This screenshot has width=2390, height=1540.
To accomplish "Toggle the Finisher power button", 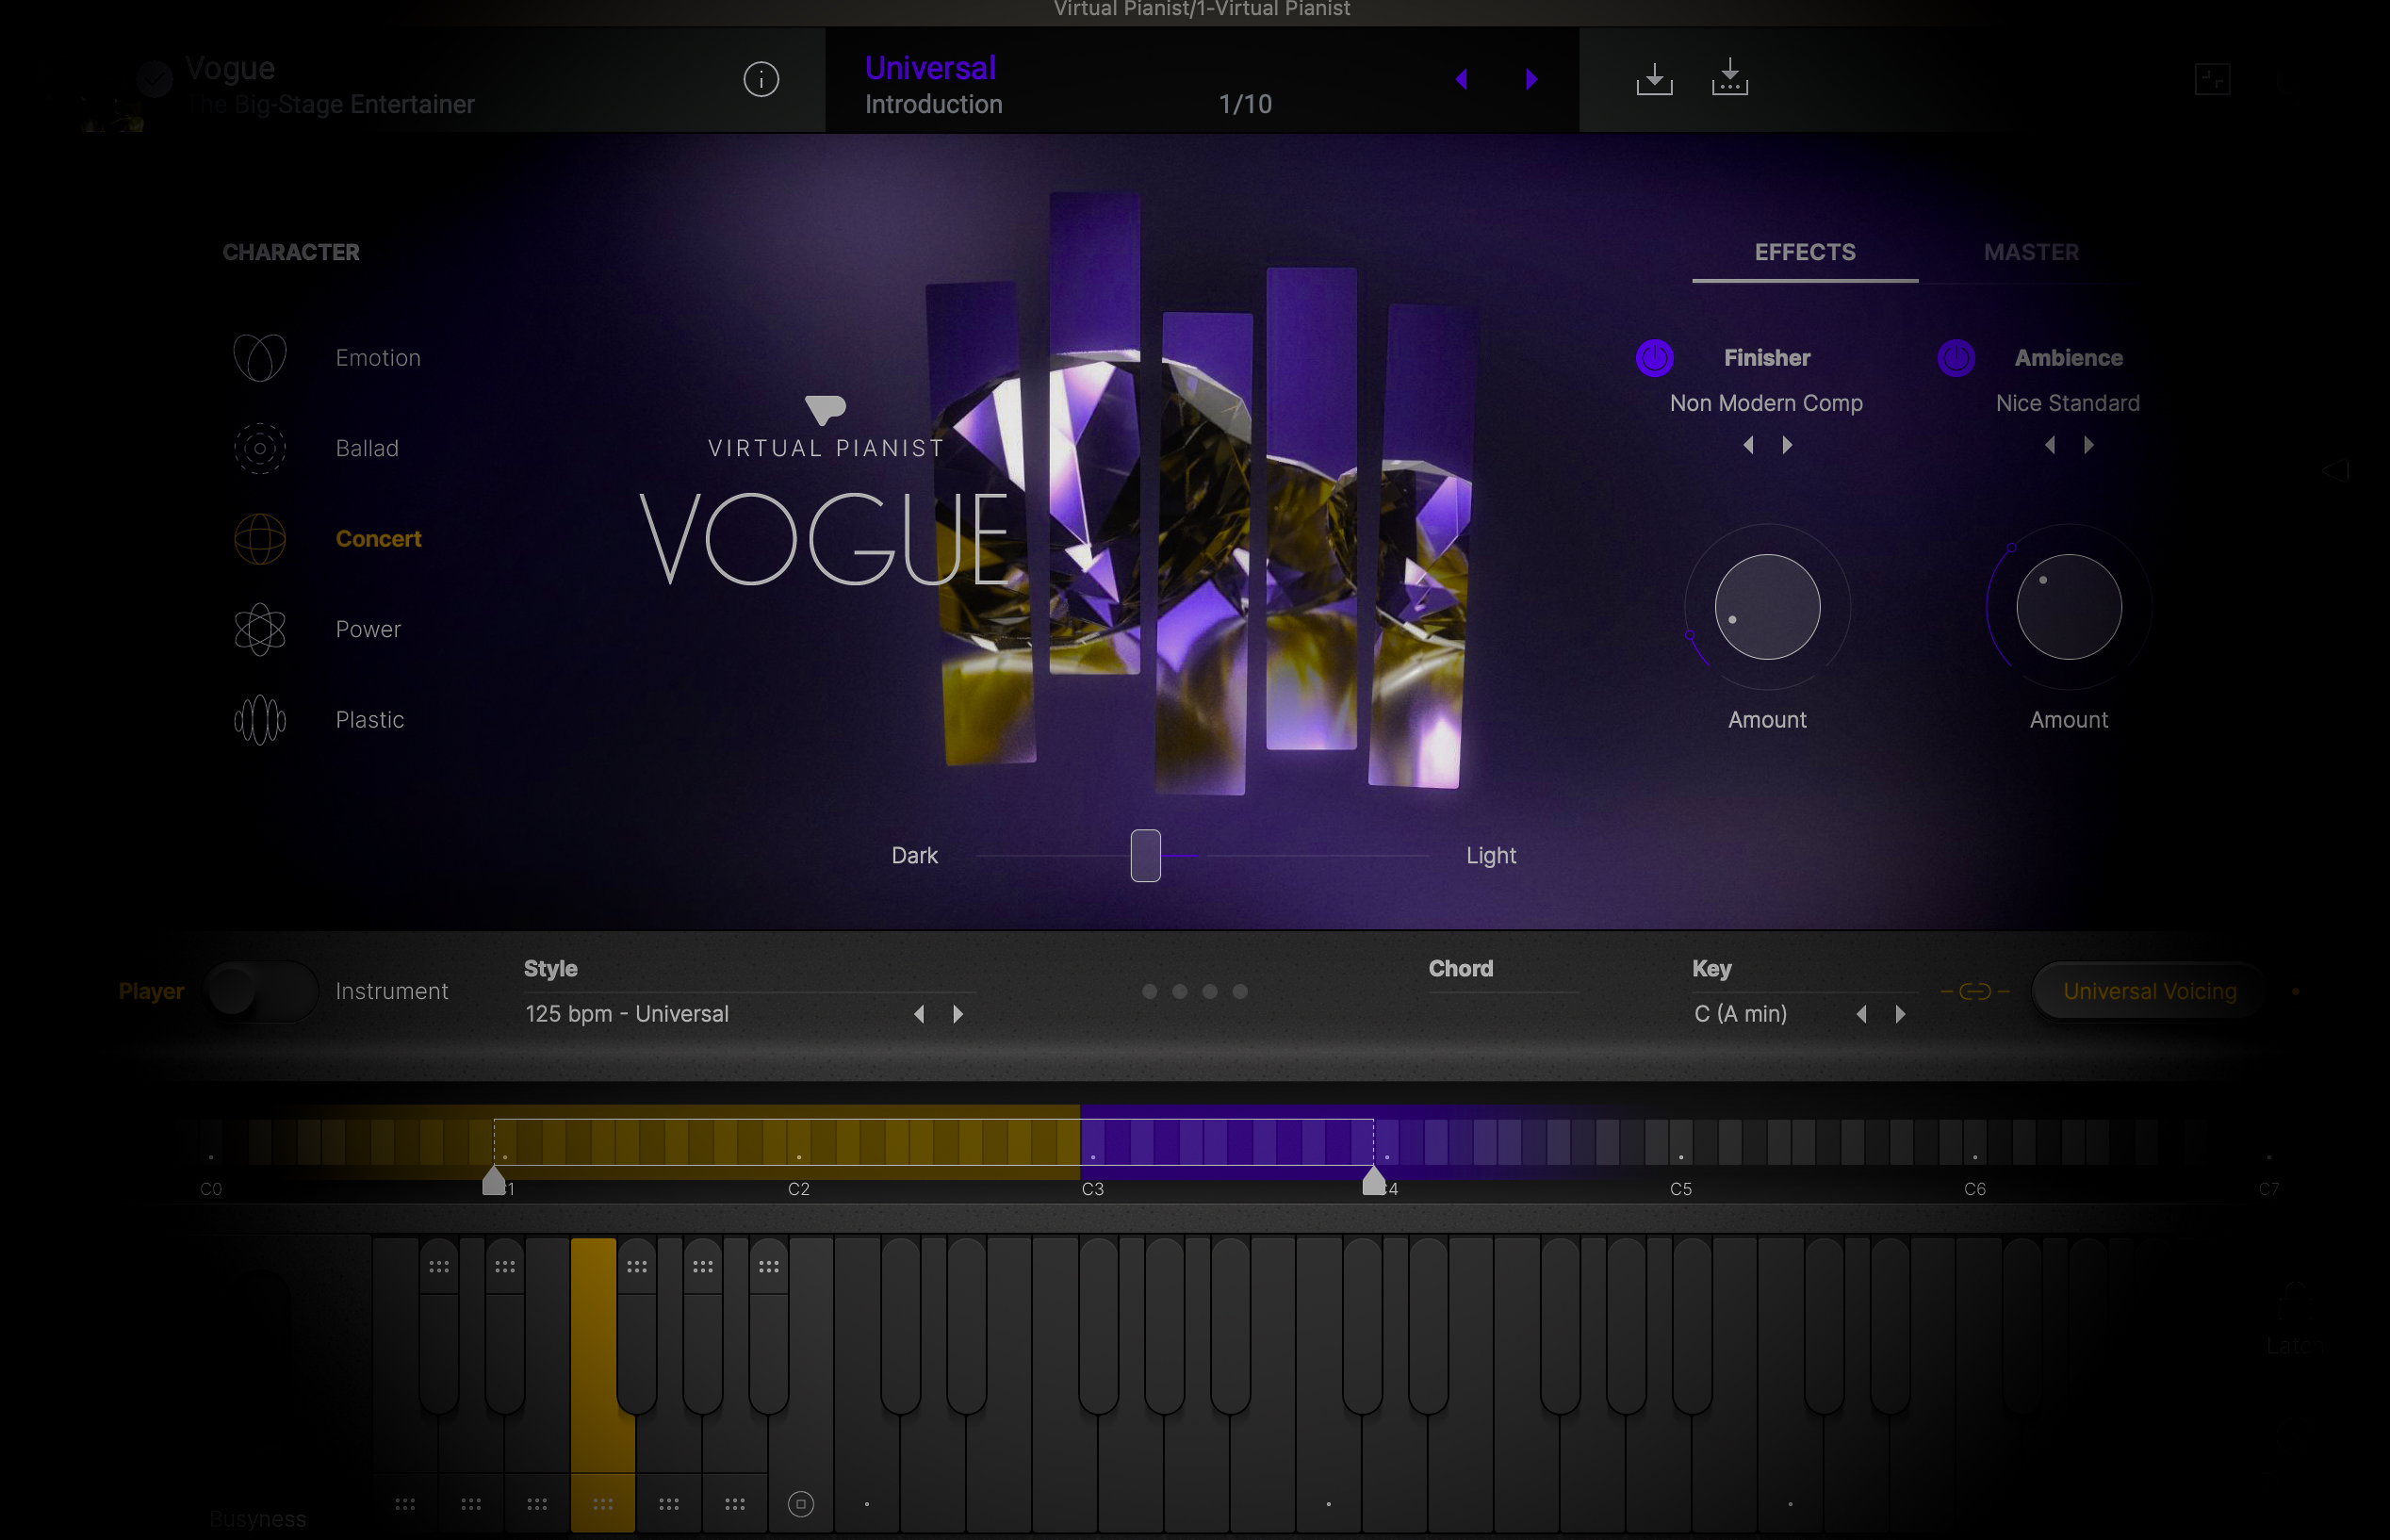I will click(1655, 357).
